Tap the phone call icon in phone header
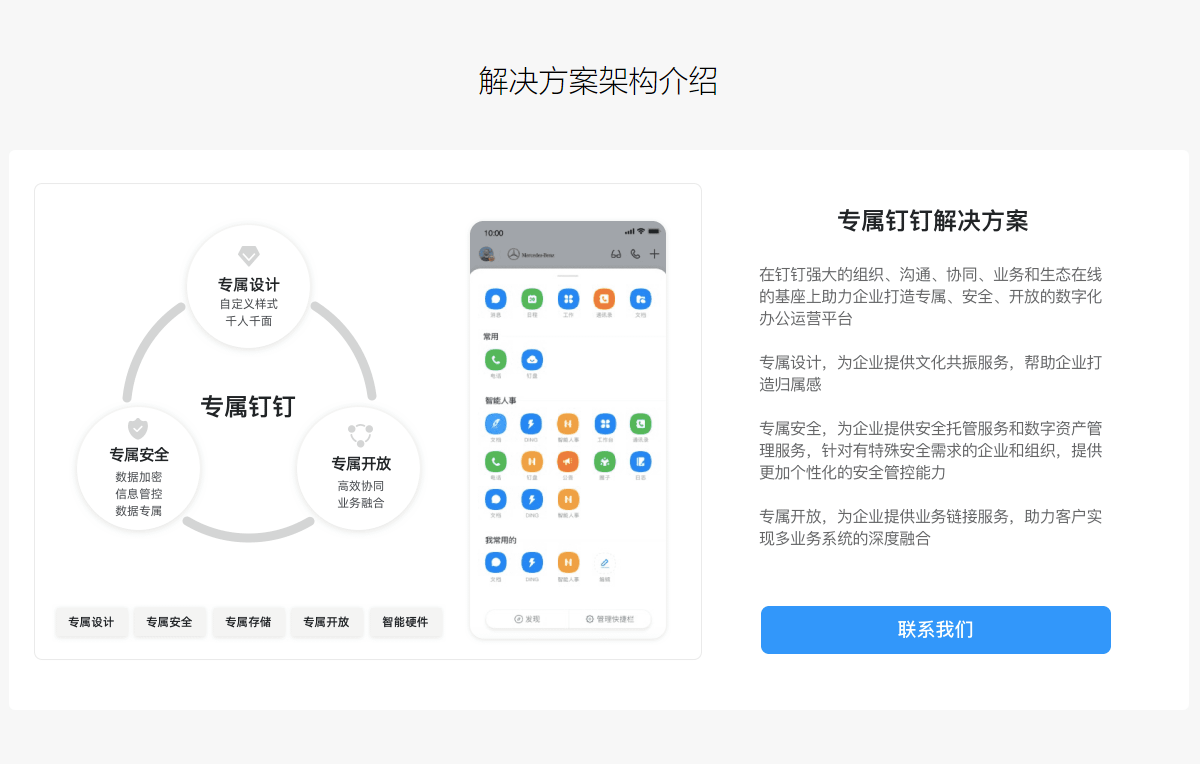The width and height of the screenshot is (1200, 764). 635,254
